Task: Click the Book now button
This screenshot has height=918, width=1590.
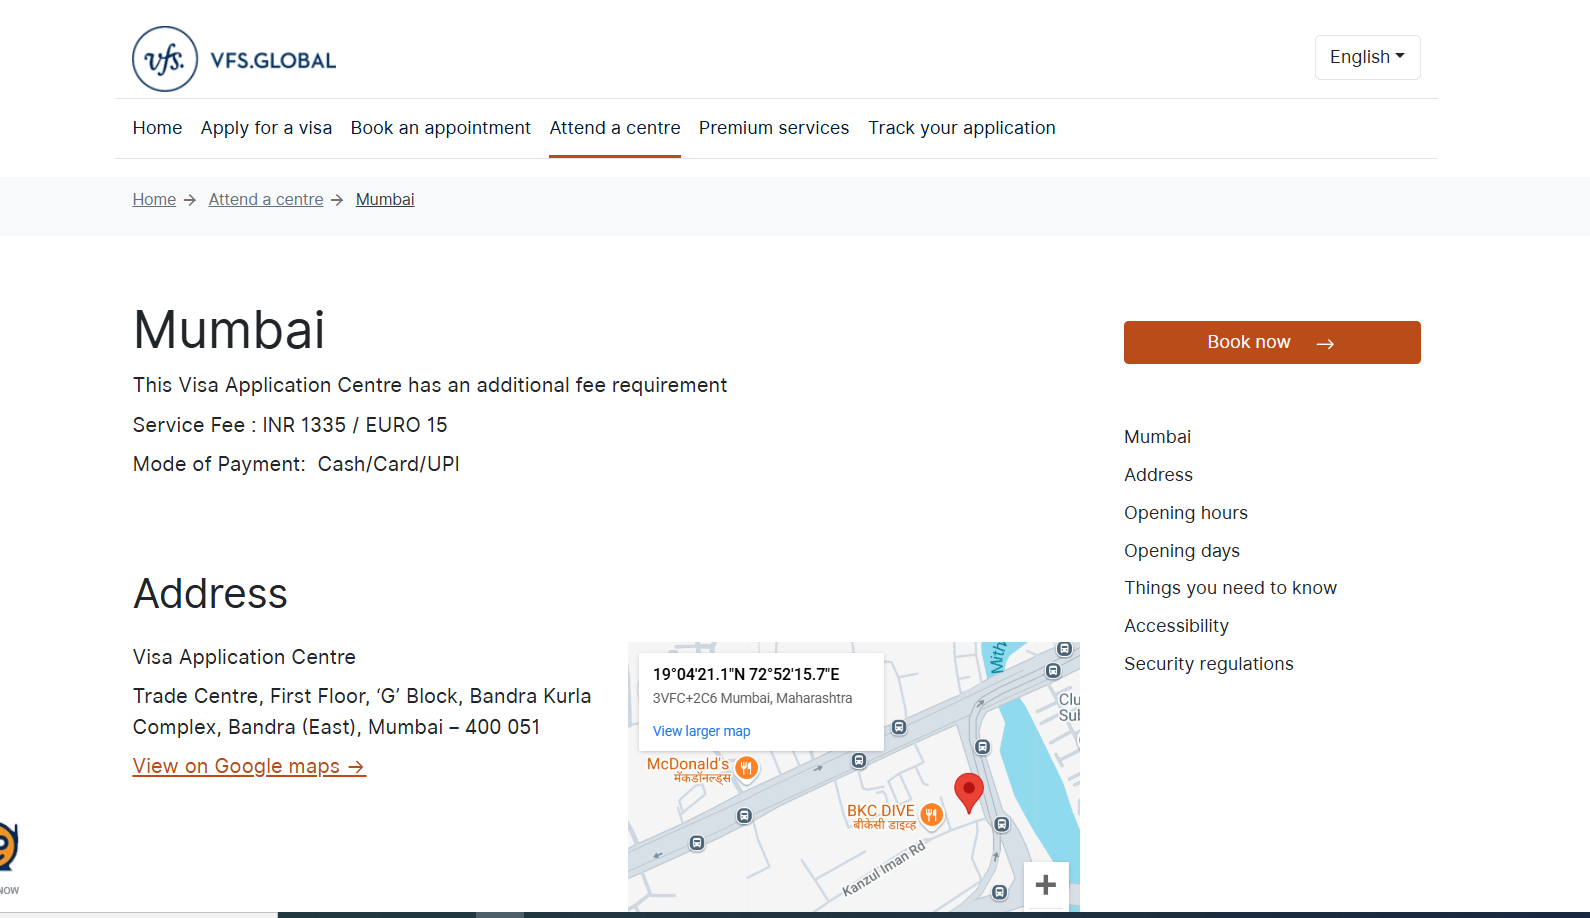Action: click(x=1272, y=342)
